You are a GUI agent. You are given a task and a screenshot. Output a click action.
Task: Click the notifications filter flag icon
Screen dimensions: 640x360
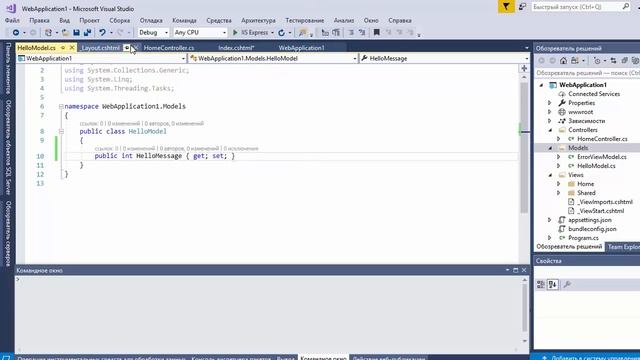506,7
